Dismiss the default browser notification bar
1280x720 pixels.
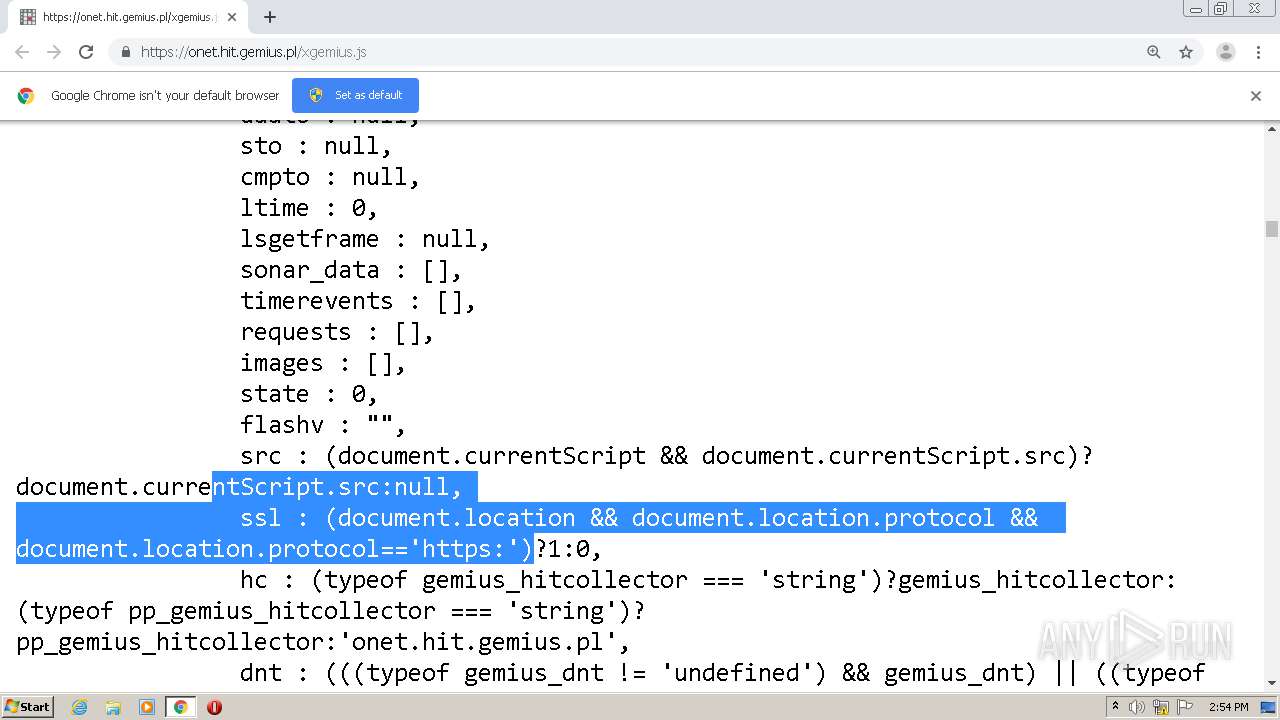click(1256, 96)
